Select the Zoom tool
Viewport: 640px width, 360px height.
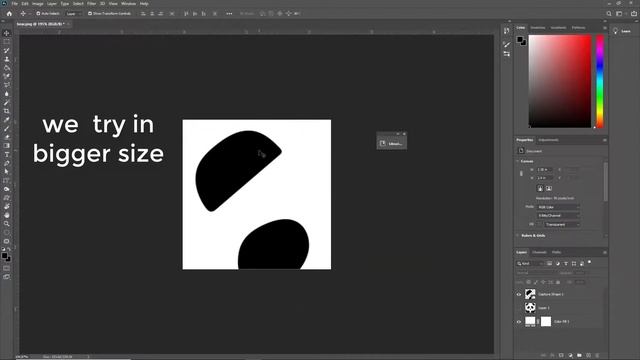tap(7, 224)
